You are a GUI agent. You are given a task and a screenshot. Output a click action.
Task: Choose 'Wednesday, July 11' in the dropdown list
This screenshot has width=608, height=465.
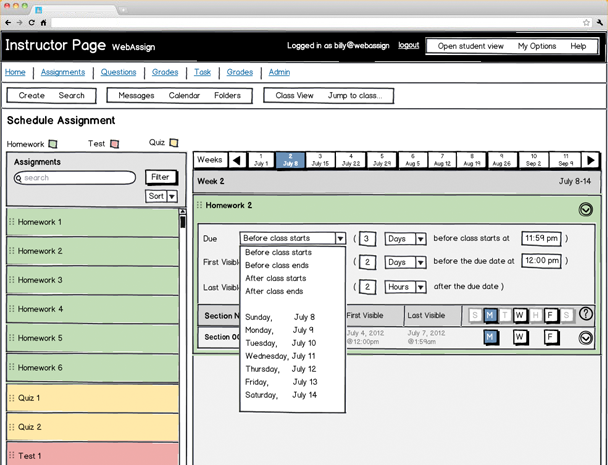[280, 355]
